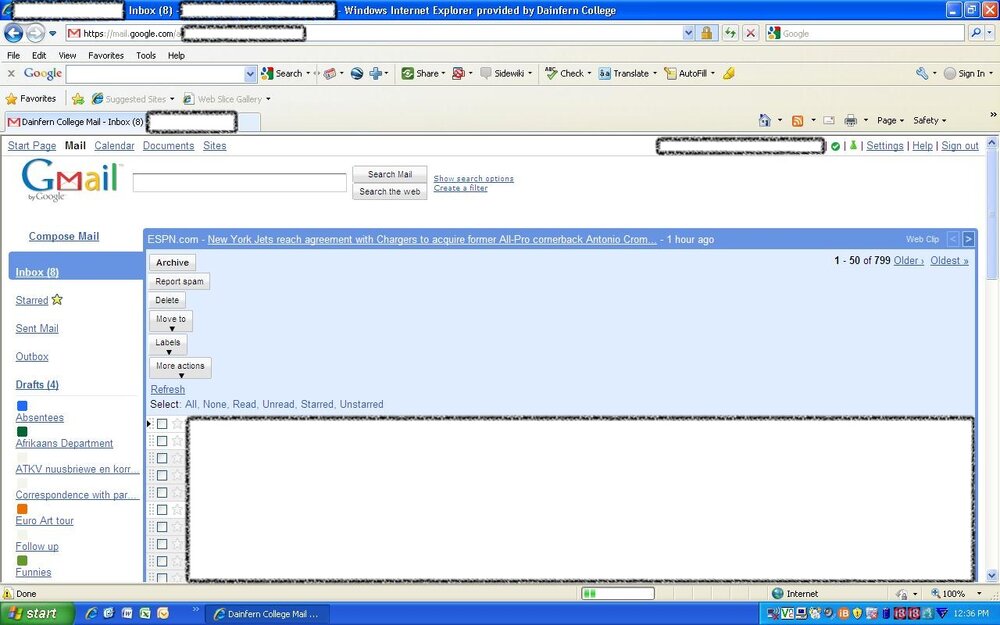1000x625 pixels.
Task: Click the Print icon in command bar
Action: pos(850,120)
